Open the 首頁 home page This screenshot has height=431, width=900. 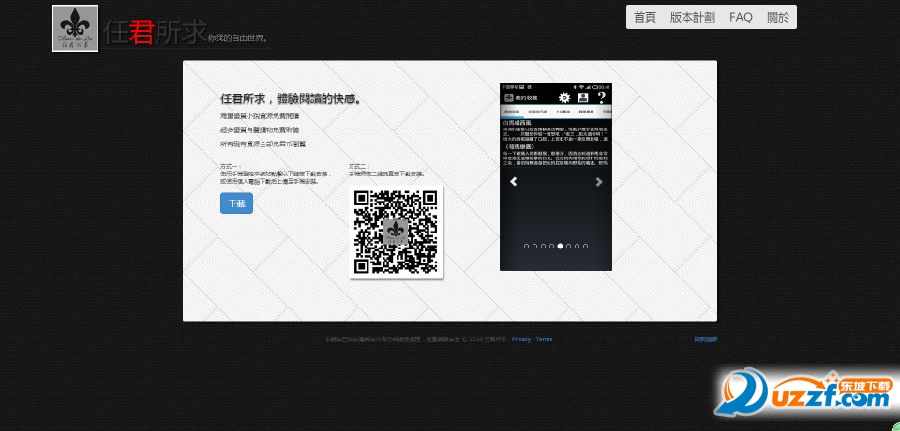coord(645,17)
